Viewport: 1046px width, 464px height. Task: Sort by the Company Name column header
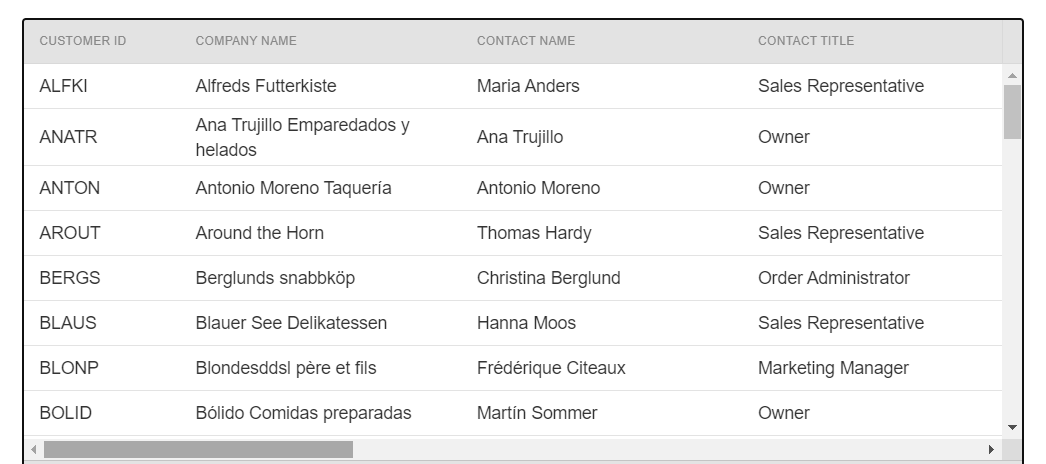[x=246, y=41]
